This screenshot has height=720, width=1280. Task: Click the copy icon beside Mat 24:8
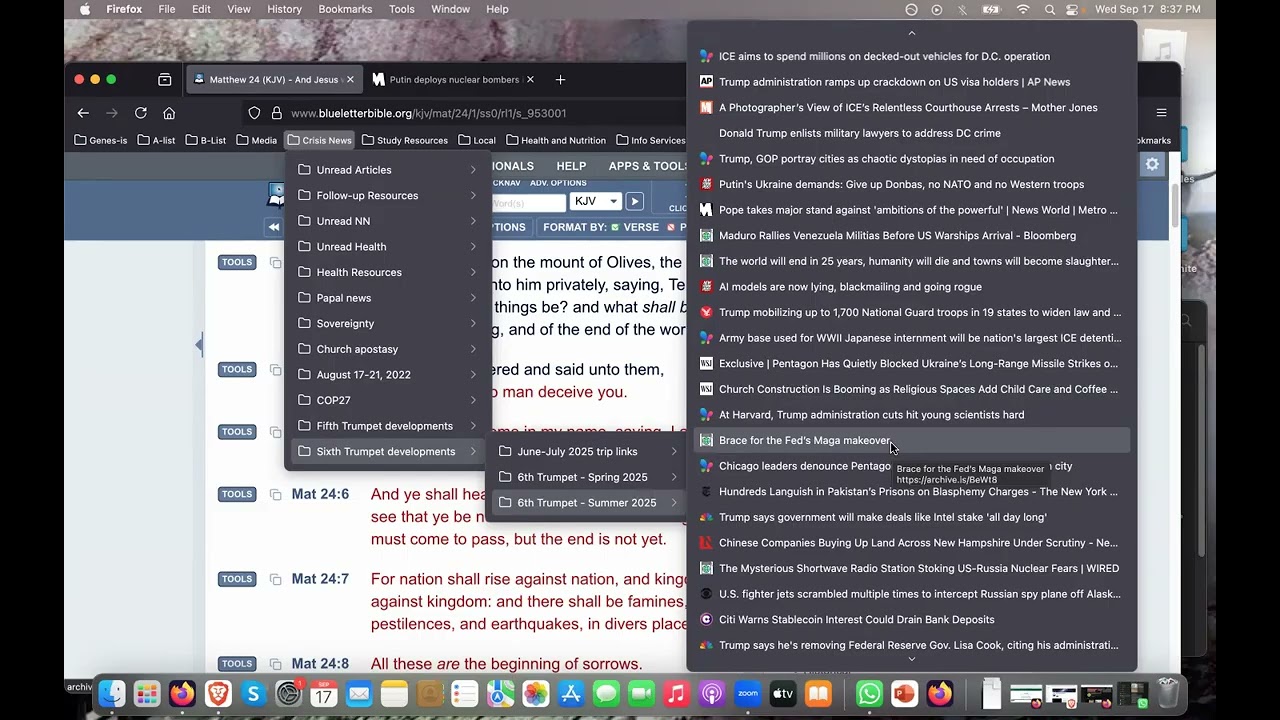click(275, 664)
